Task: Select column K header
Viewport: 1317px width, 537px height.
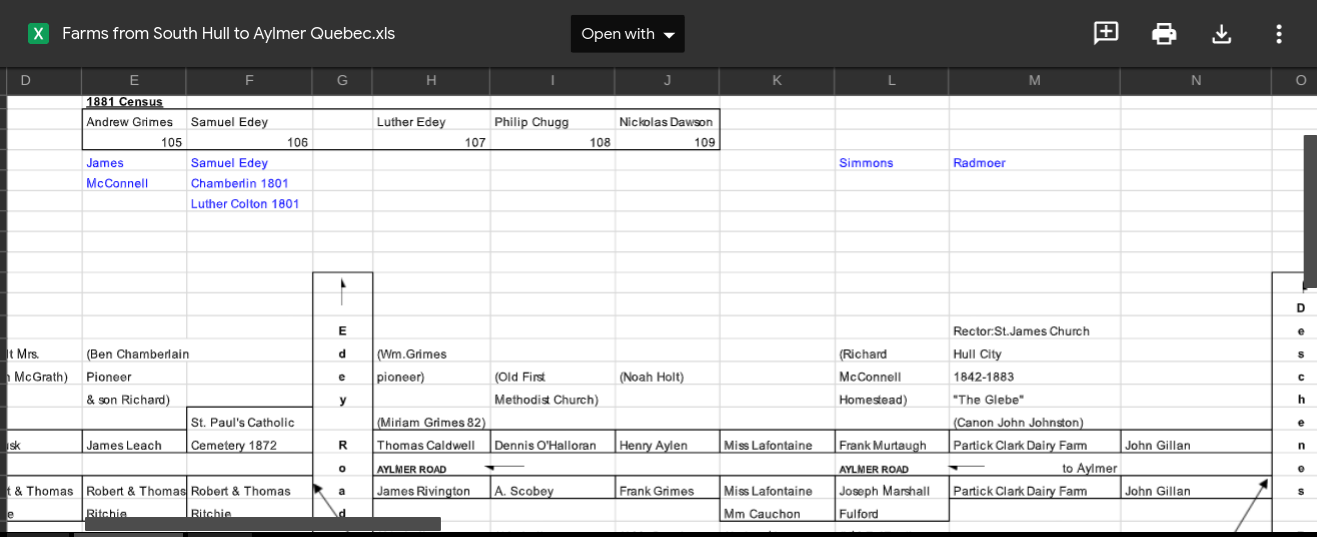Action: (x=777, y=80)
